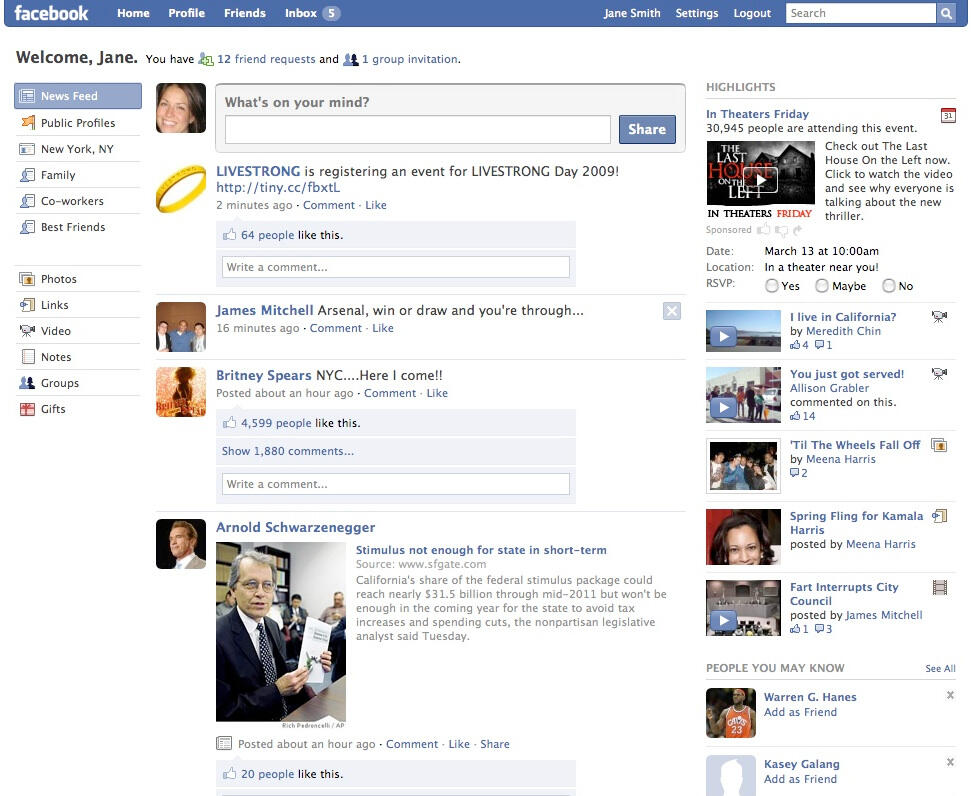This screenshot has height=796, width=971.
Task: Expand Show 1,880 comments
Action: pos(288,451)
